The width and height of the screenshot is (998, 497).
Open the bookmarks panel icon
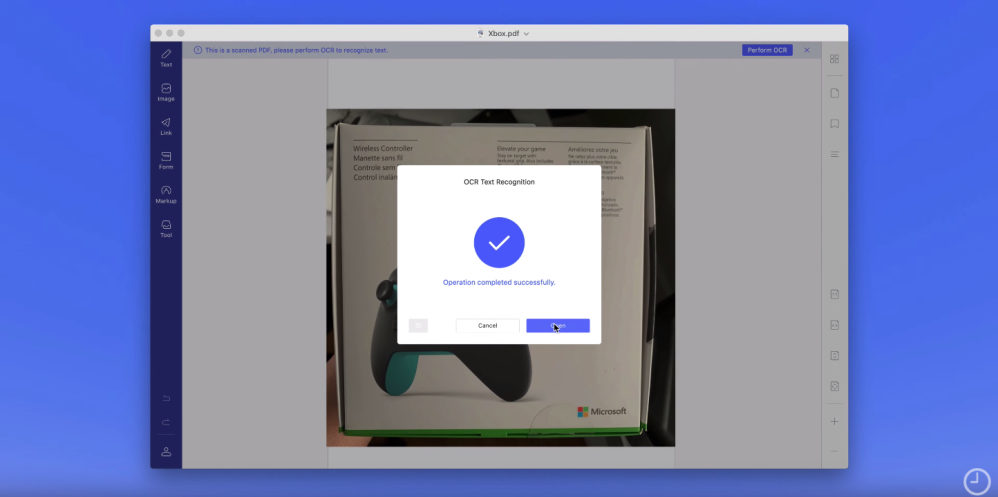pos(834,124)
